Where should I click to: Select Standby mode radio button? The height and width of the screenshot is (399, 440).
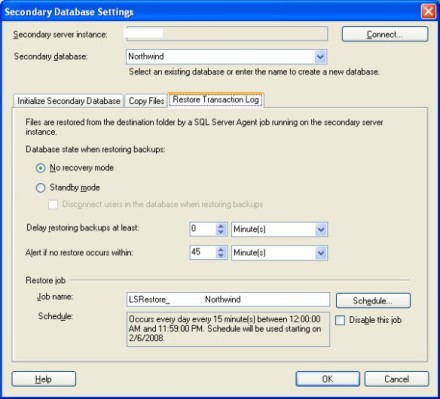tap(40, 188)
